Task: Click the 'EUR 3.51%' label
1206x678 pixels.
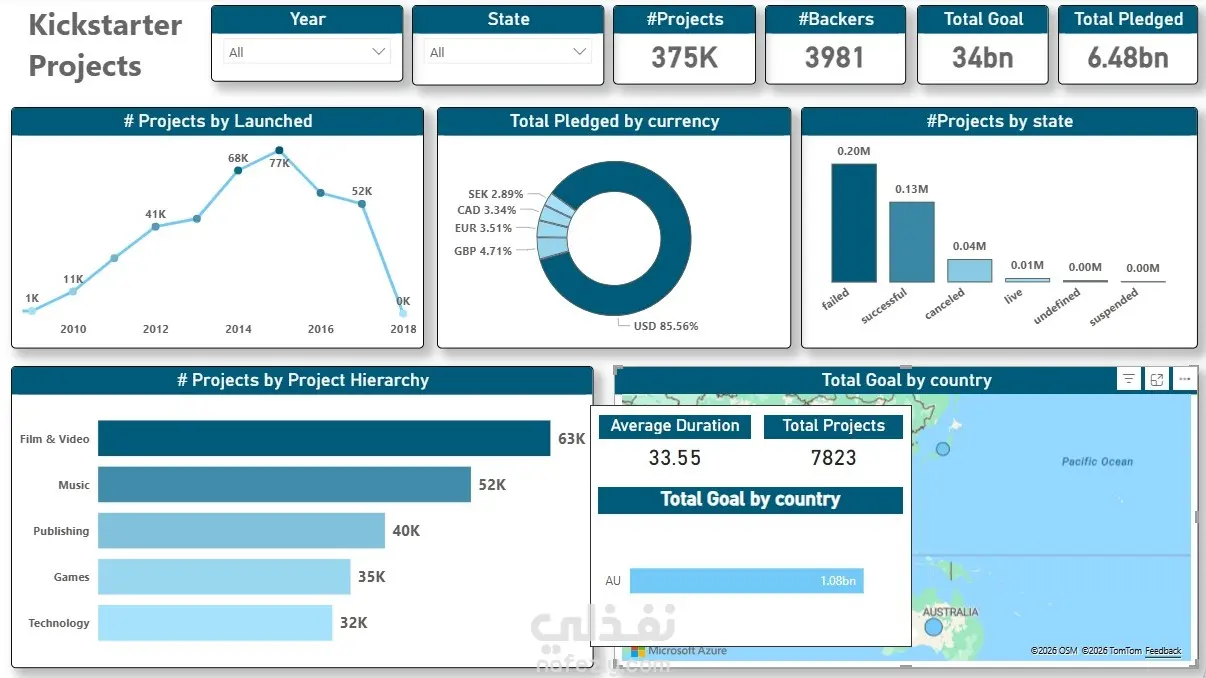Action: pos(484,228)
